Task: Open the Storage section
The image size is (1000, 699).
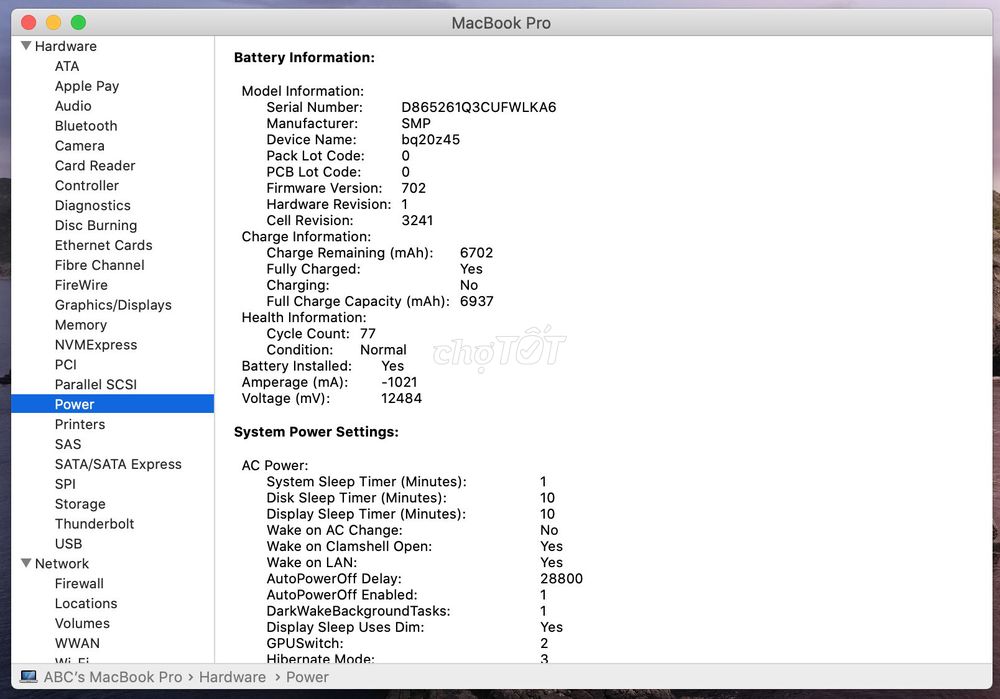Action: click(80, 504)
